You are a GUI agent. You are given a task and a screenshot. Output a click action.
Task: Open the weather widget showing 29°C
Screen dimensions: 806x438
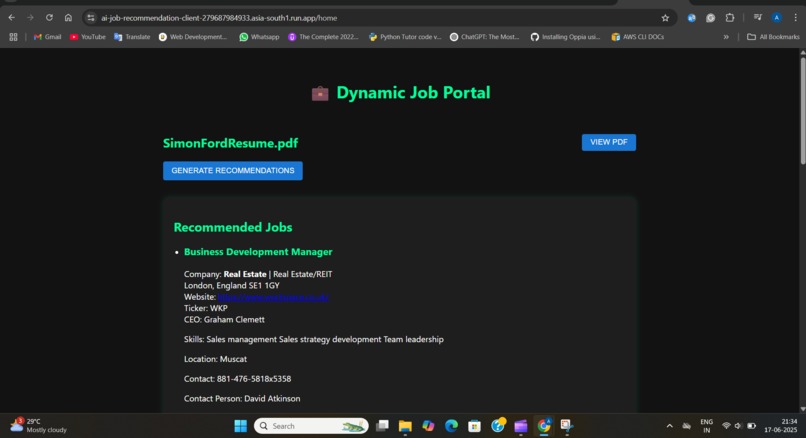tap(39, 426)
